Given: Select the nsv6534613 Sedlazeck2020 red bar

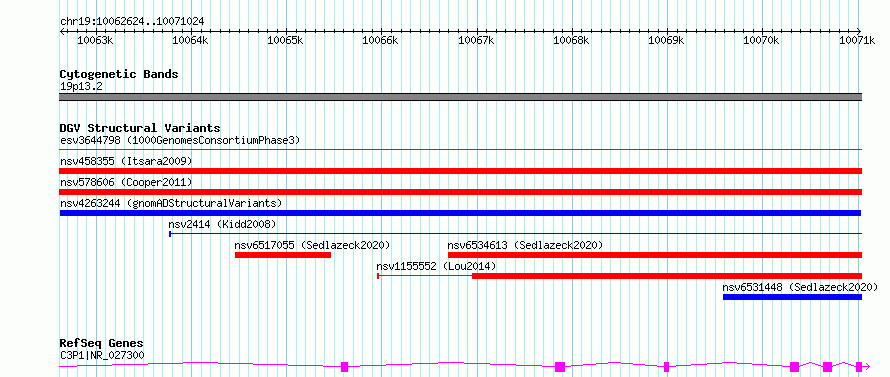Looking at the screenshot, I should [x=655, y=255].
